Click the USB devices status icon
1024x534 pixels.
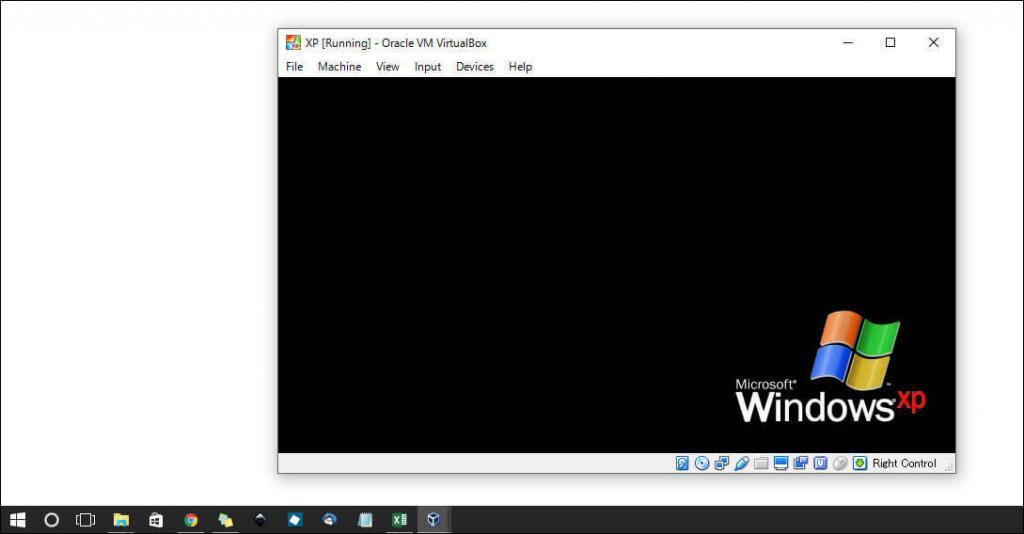(x=741, y=463)
